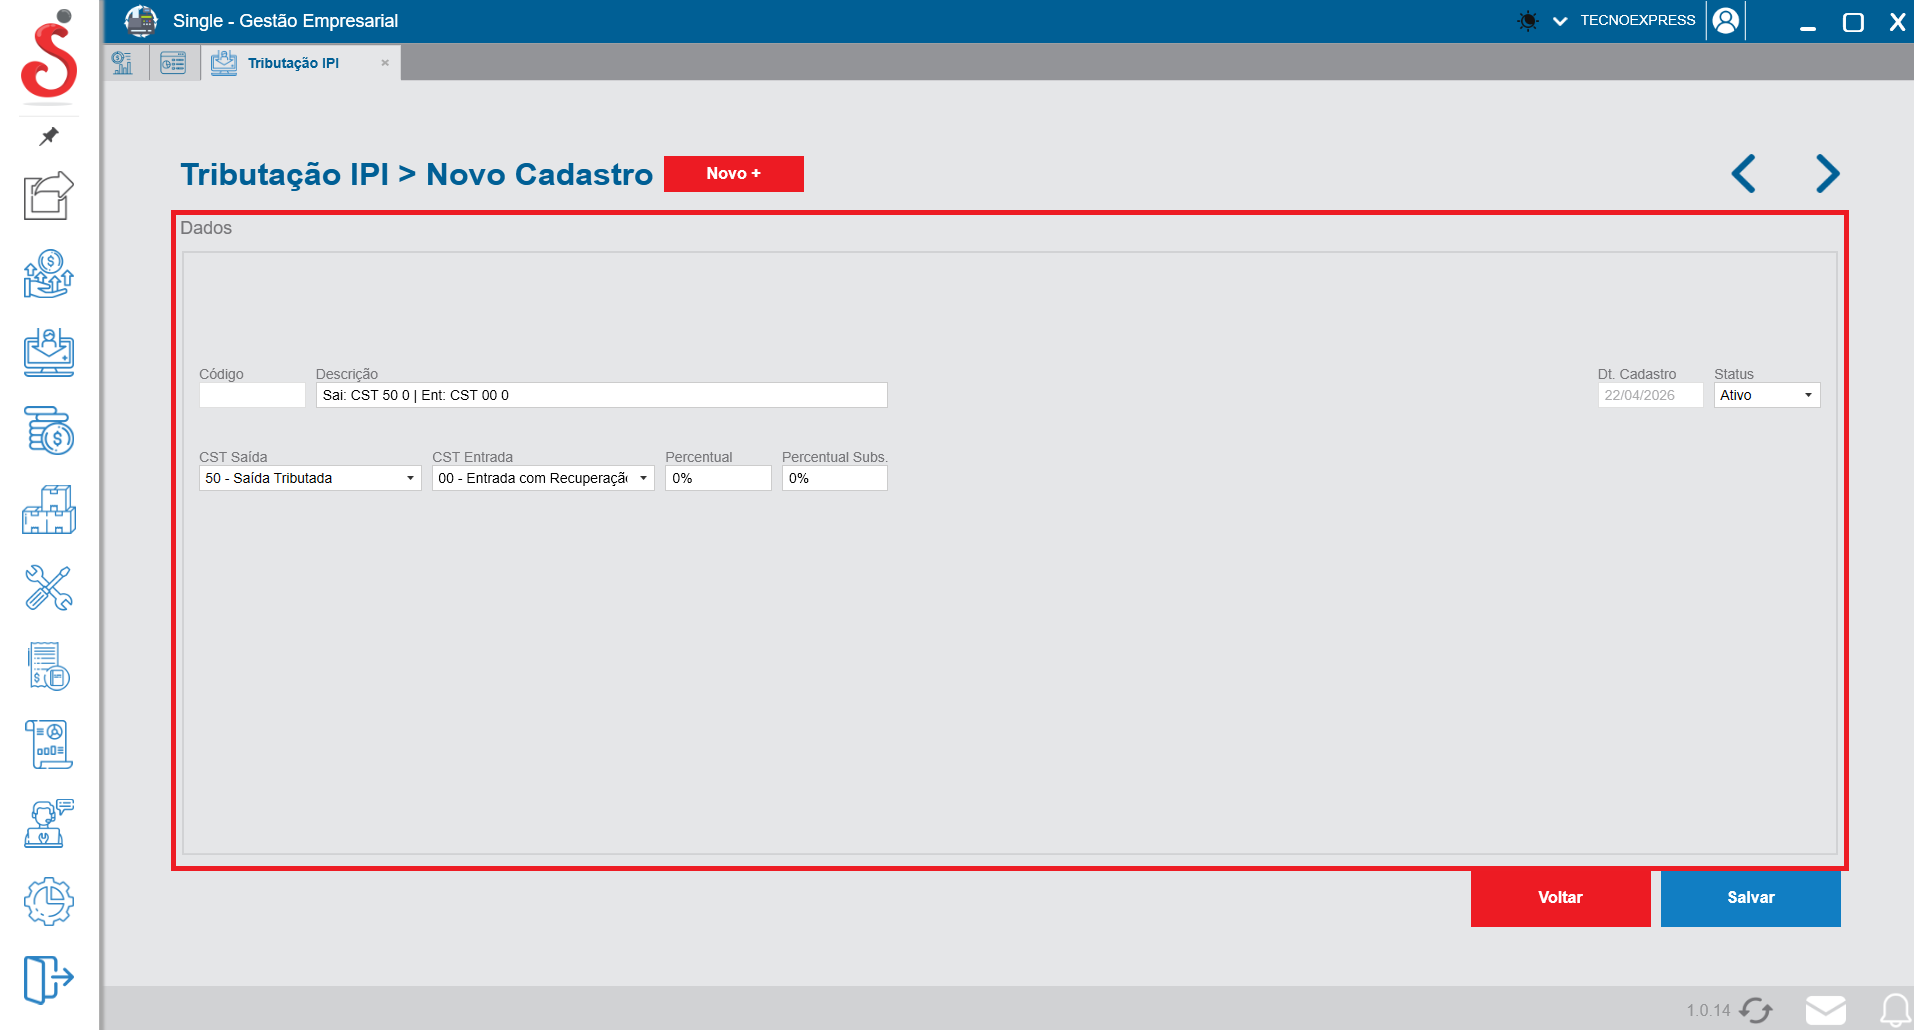The height and width of the screenshot is (1030, 1914).
Task: Open the settings gear with clock icon
Action: 48,902
